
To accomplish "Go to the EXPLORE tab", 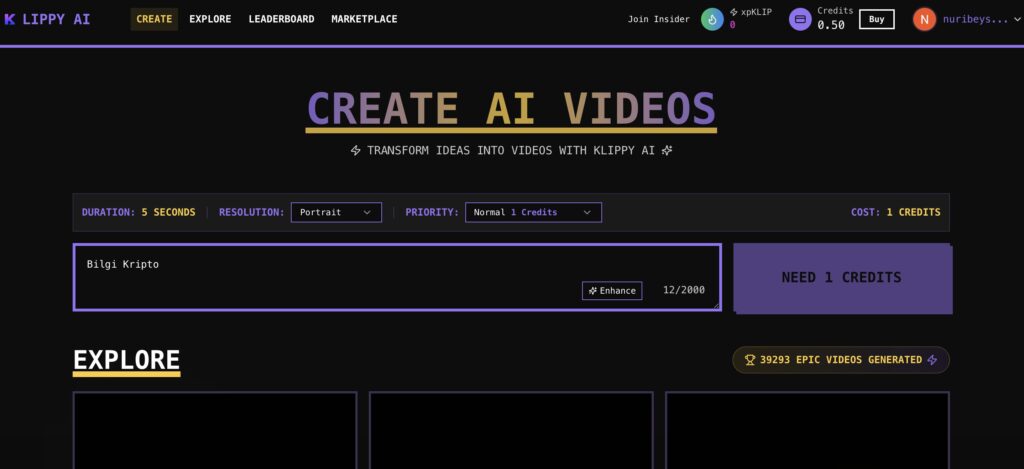I will tap(210, 19).
